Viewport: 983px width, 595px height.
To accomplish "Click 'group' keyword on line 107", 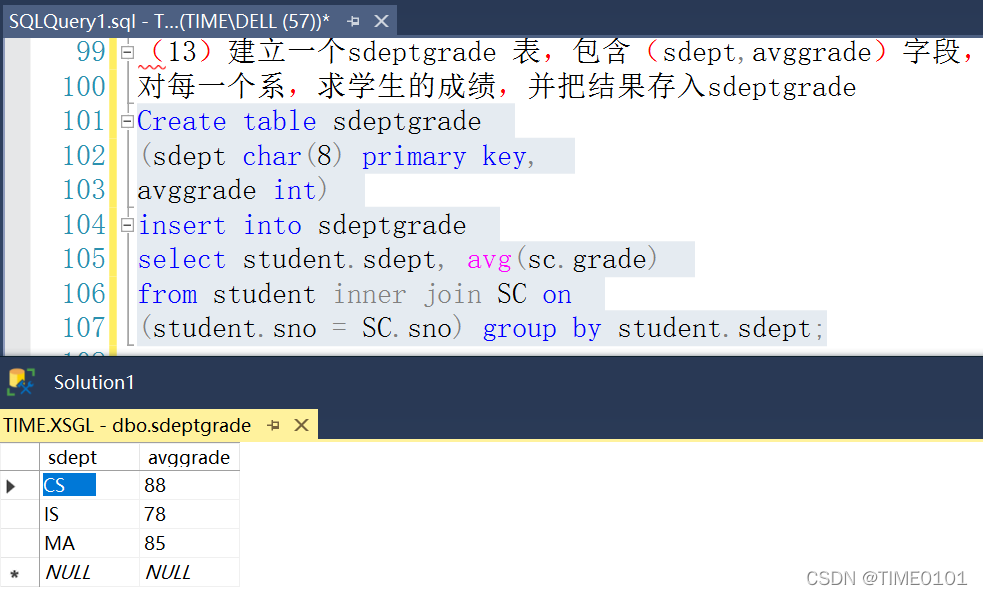I will (x=520, y=330).
